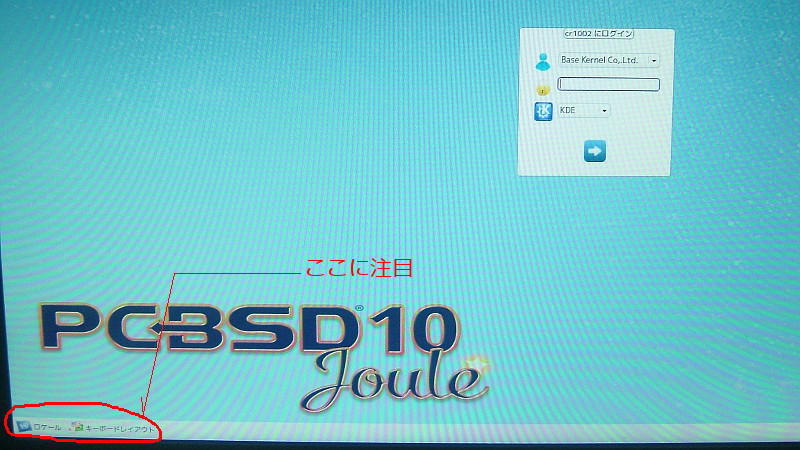
Task: Click the user avatar icon
Action: pyautogui.click(x=543, y=62)
